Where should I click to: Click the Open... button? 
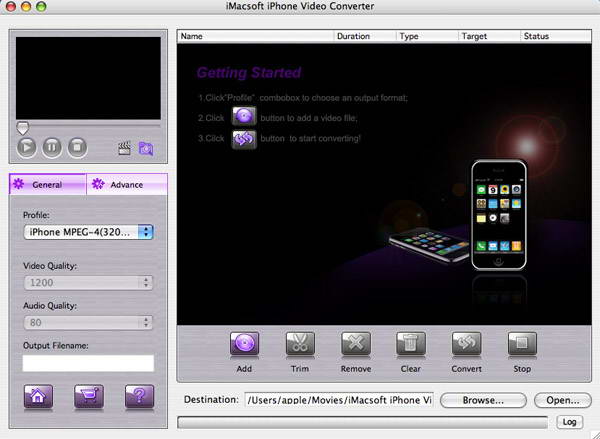(562, 400)
